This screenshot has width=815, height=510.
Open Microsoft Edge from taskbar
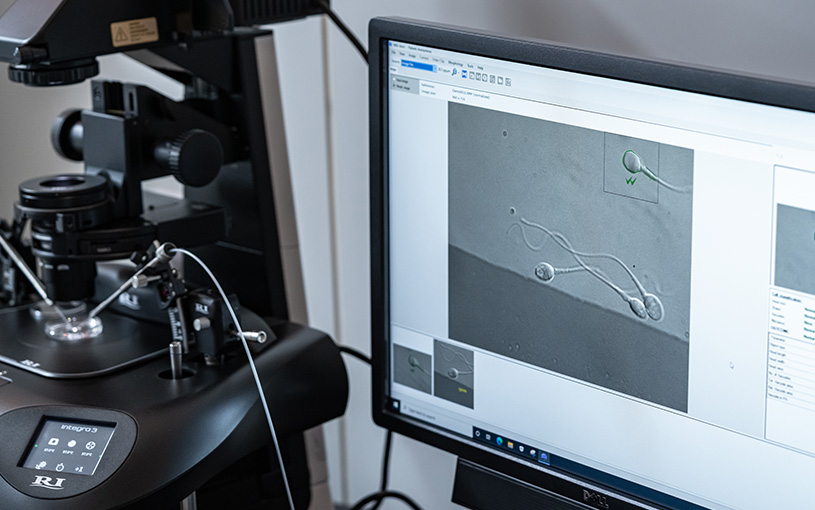coord(499,441)
